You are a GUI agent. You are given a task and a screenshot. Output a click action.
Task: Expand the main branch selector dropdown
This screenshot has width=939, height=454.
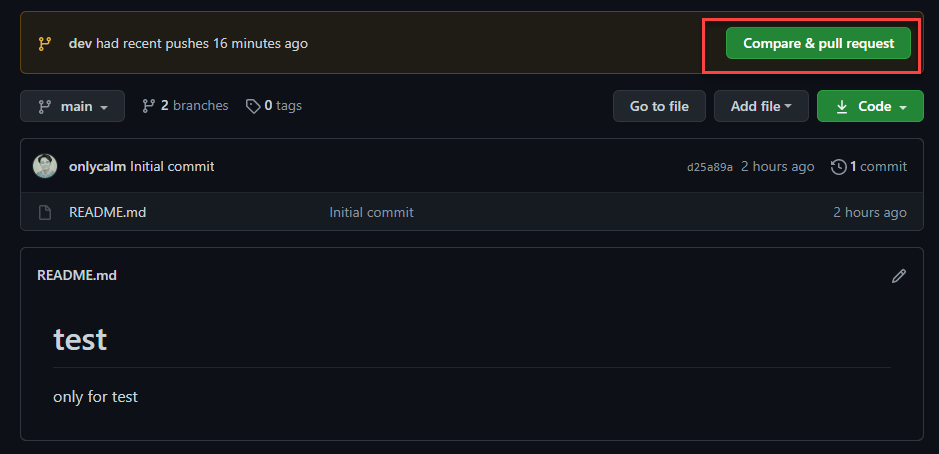(x=72, y=106)
